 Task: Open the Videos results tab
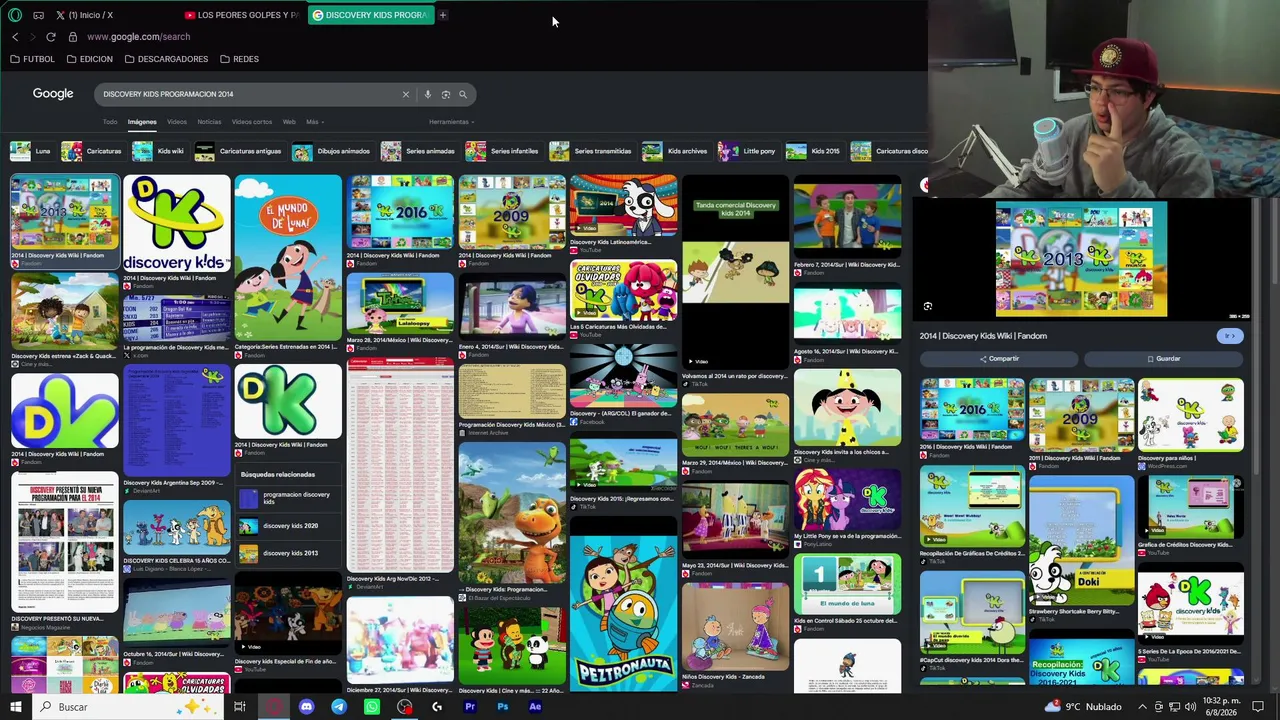tap(177, 122)
